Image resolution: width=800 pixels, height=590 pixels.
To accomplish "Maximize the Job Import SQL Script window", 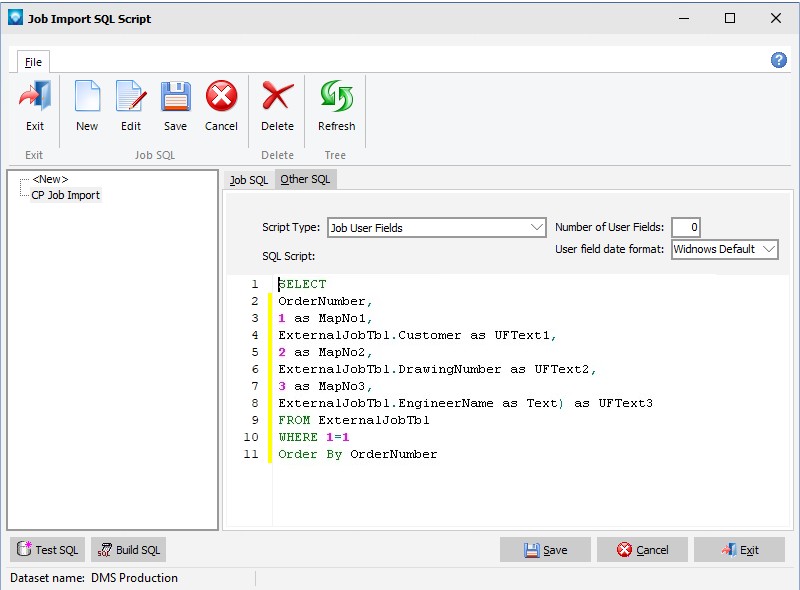I will 730,18.
